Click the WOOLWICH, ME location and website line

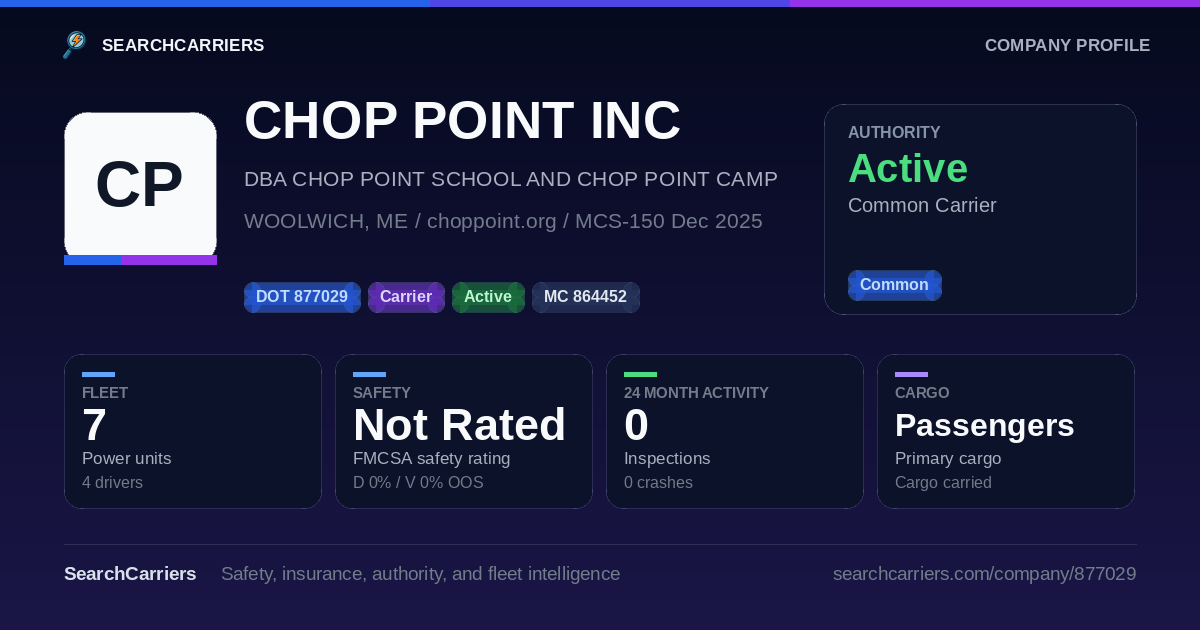tap(503, 221)
